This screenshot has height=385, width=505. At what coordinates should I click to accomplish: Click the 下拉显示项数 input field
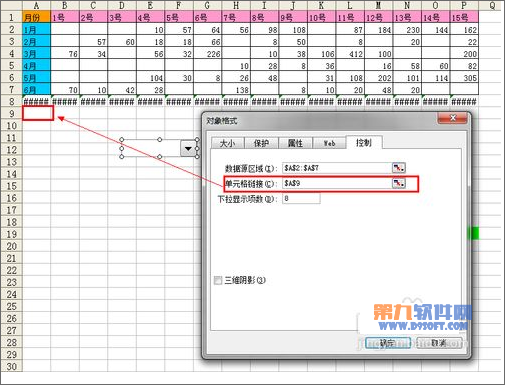(x=301, y=199)
